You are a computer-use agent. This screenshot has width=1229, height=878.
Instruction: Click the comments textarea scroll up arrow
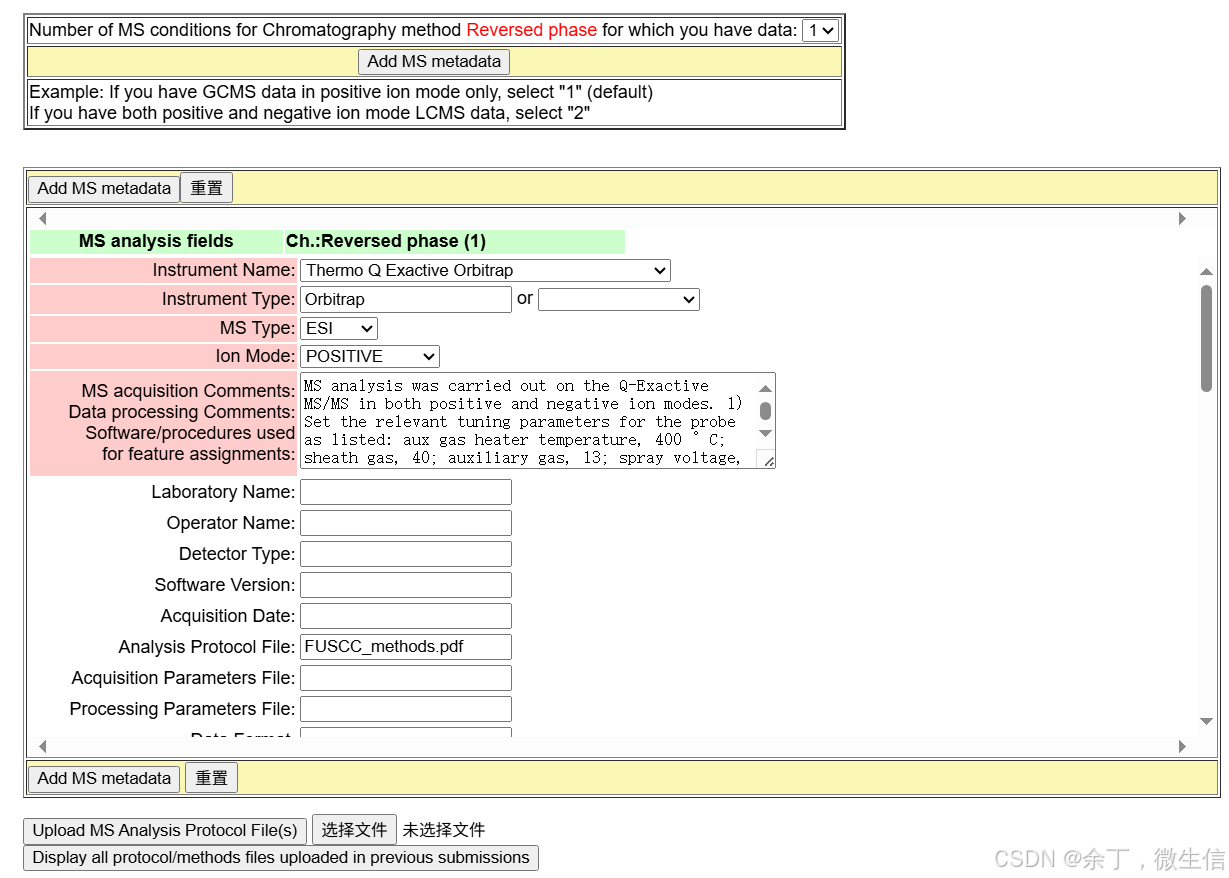tap(765, 387)
